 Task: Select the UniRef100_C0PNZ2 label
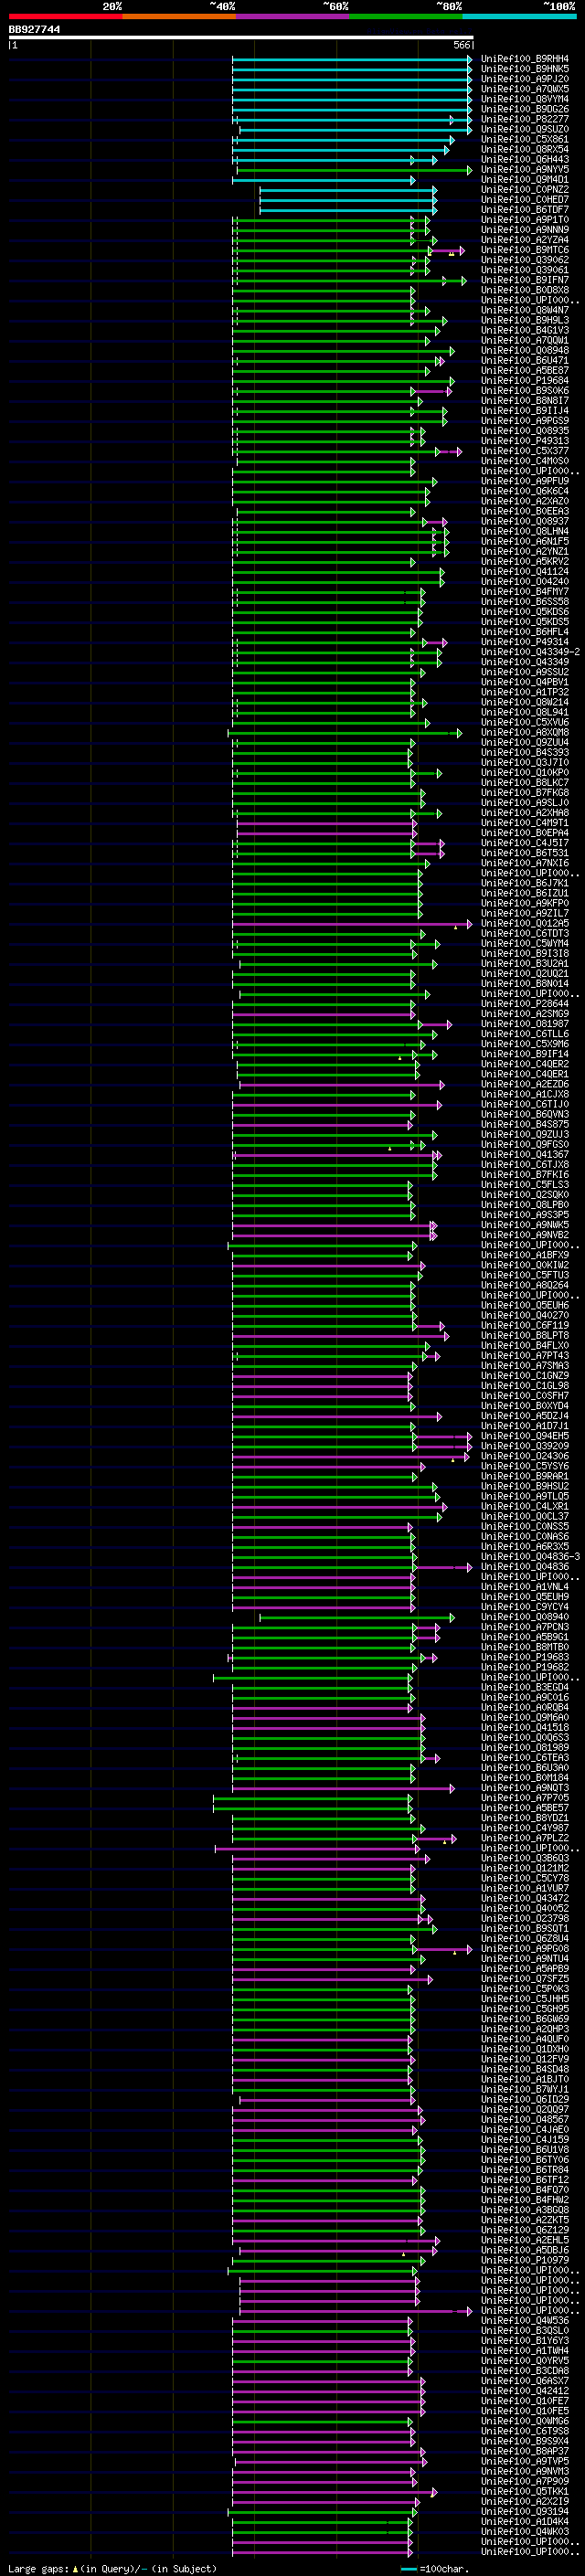[525, 189]
